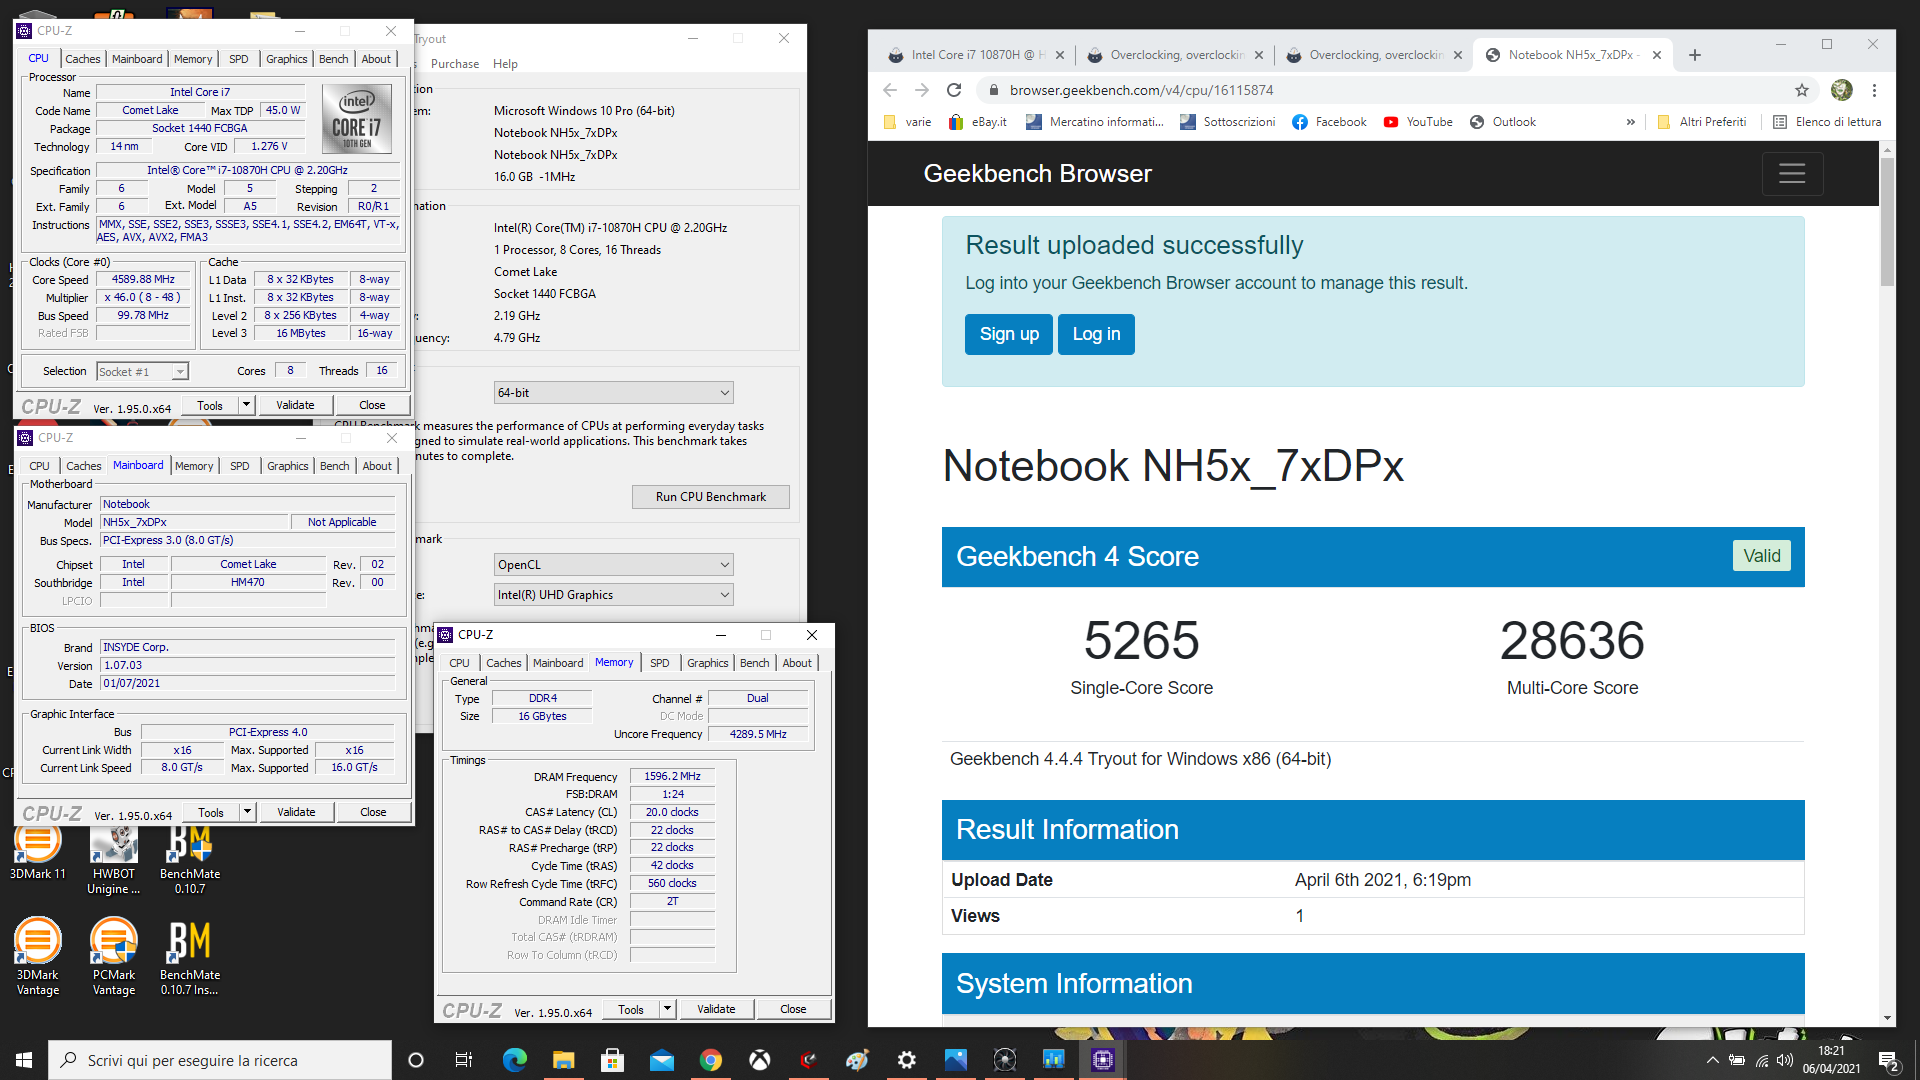The width and height of the screenshot is (1920, 1080).
Task: Click the Chrome address bar URL
Action: [x=1141, y=90]
